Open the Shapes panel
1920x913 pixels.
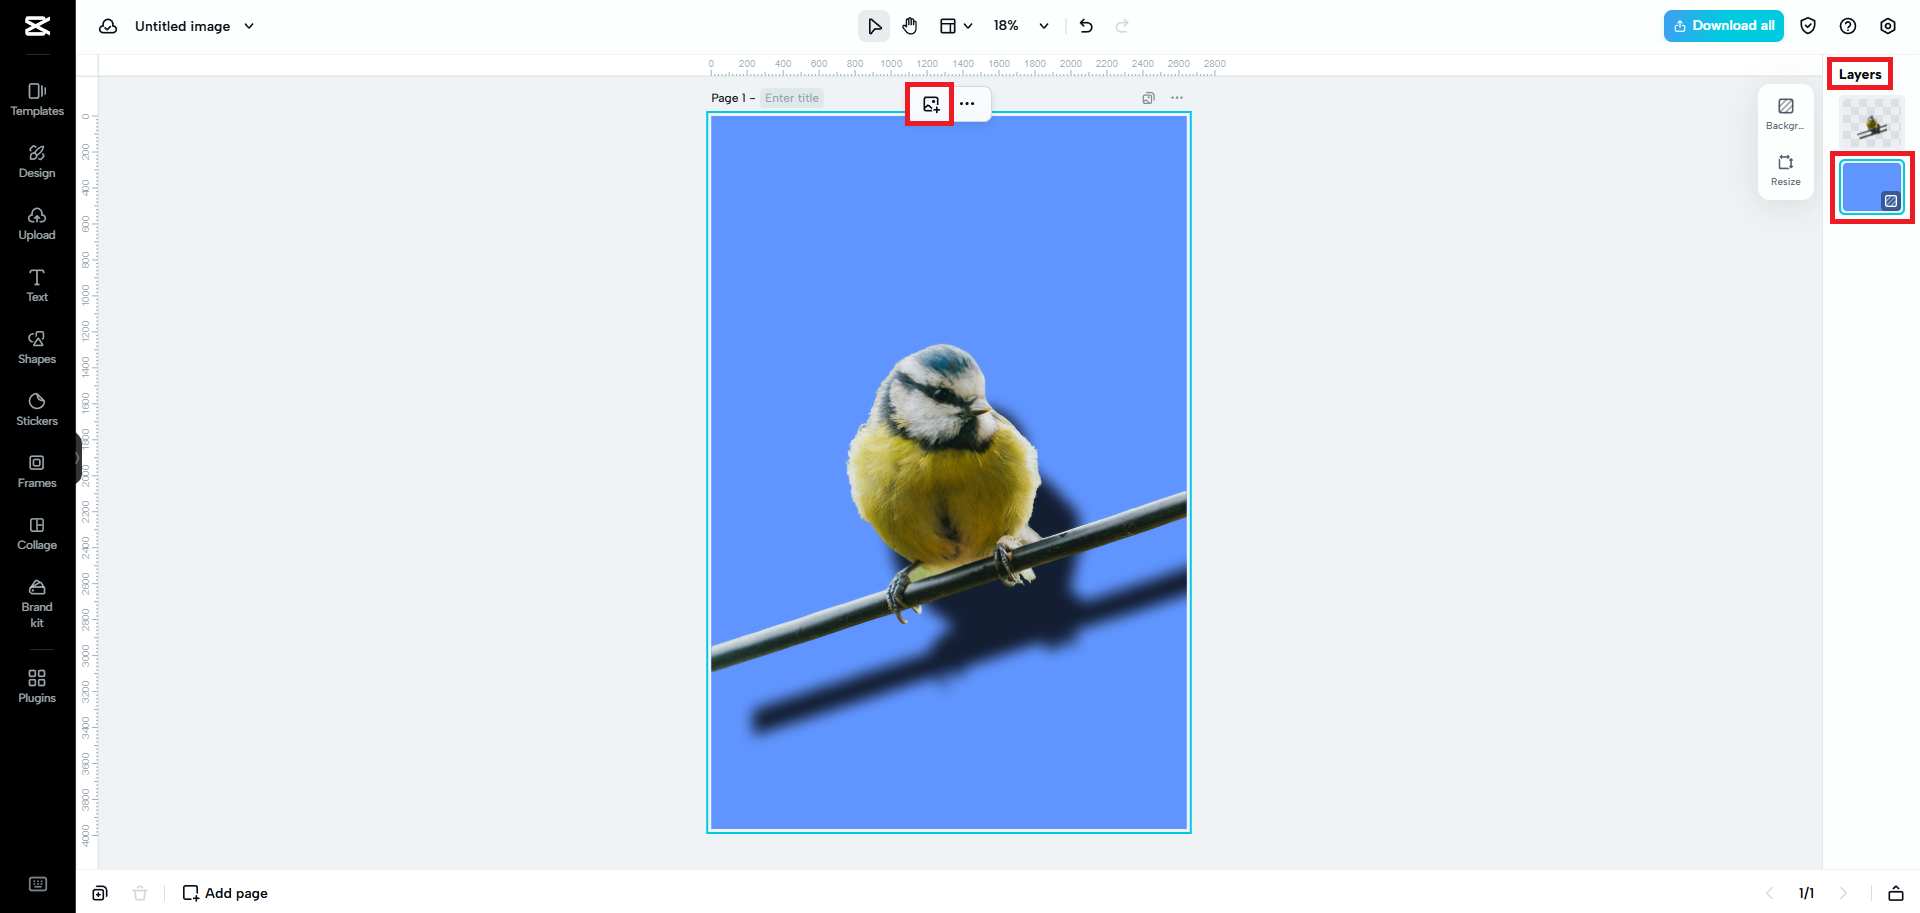[x=37, y=348]
